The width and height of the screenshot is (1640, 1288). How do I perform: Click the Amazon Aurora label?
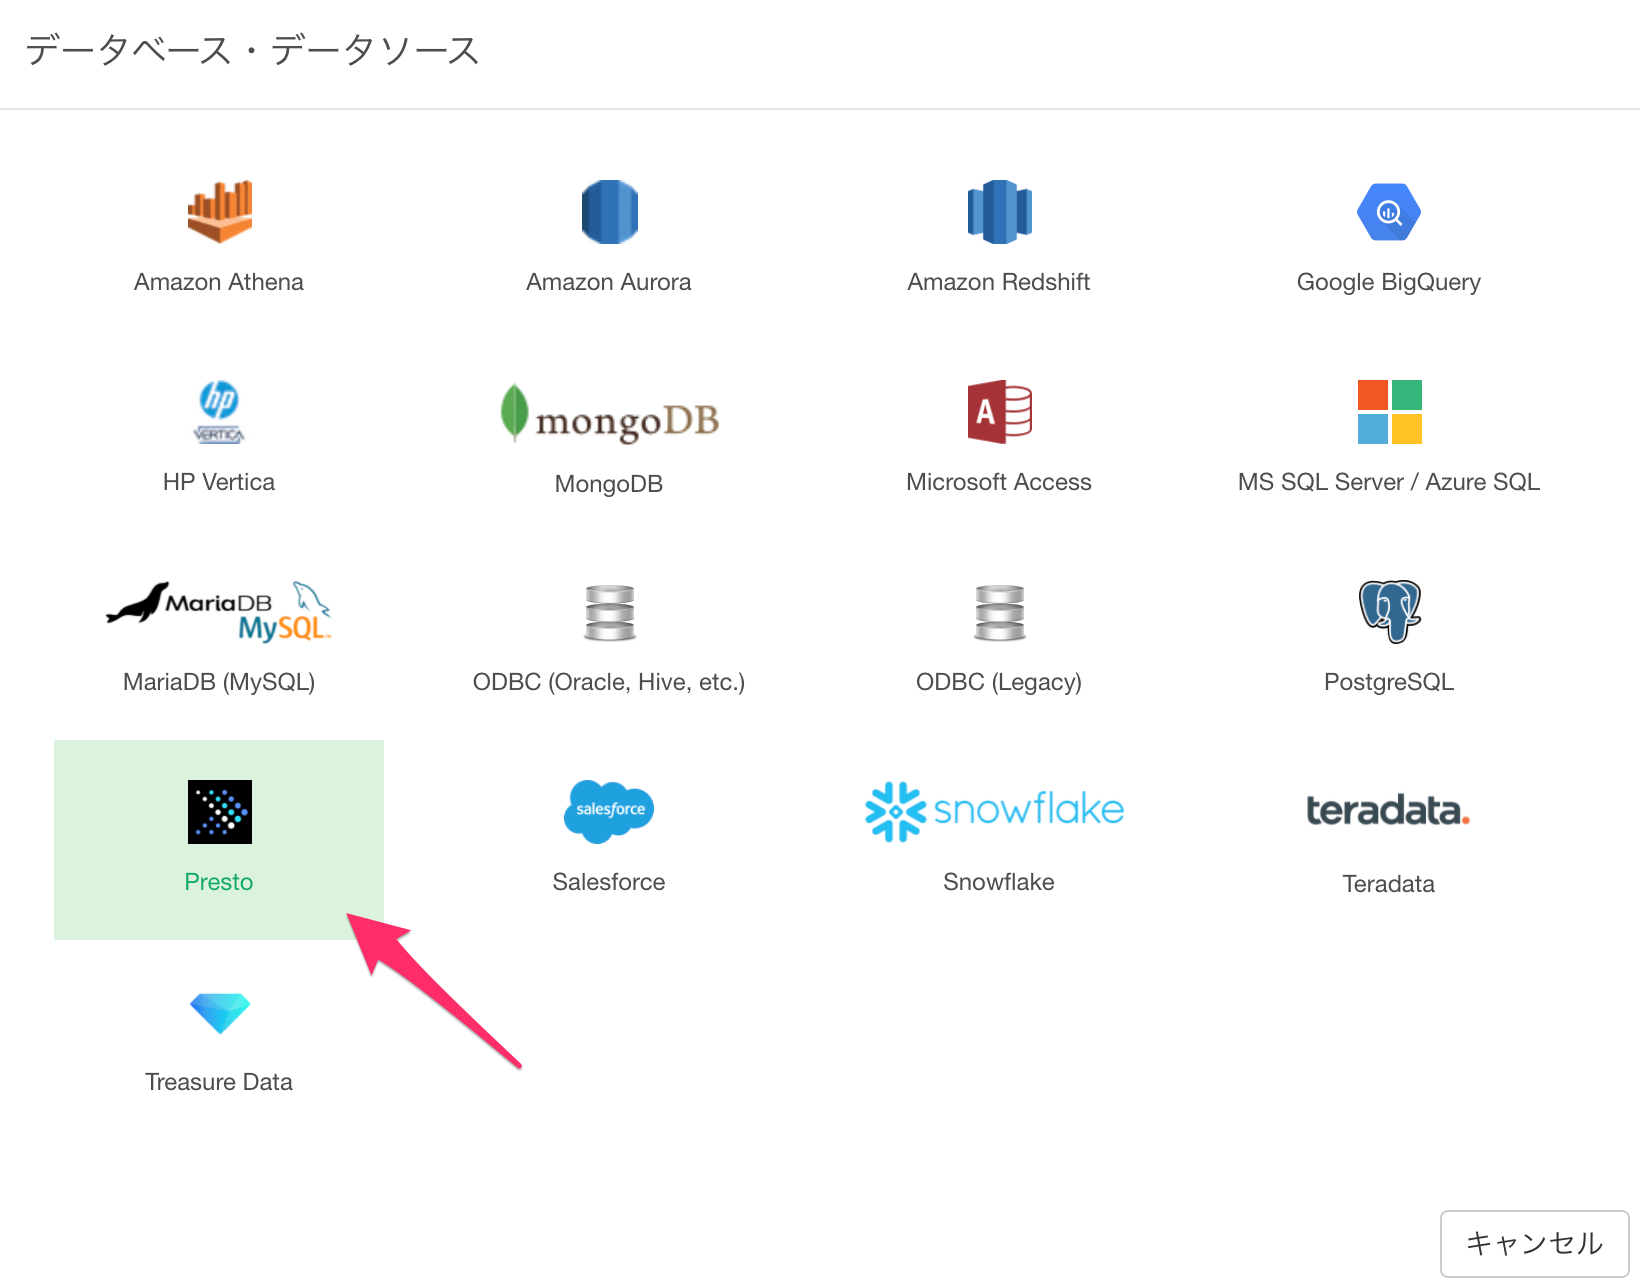pos(609,282)
